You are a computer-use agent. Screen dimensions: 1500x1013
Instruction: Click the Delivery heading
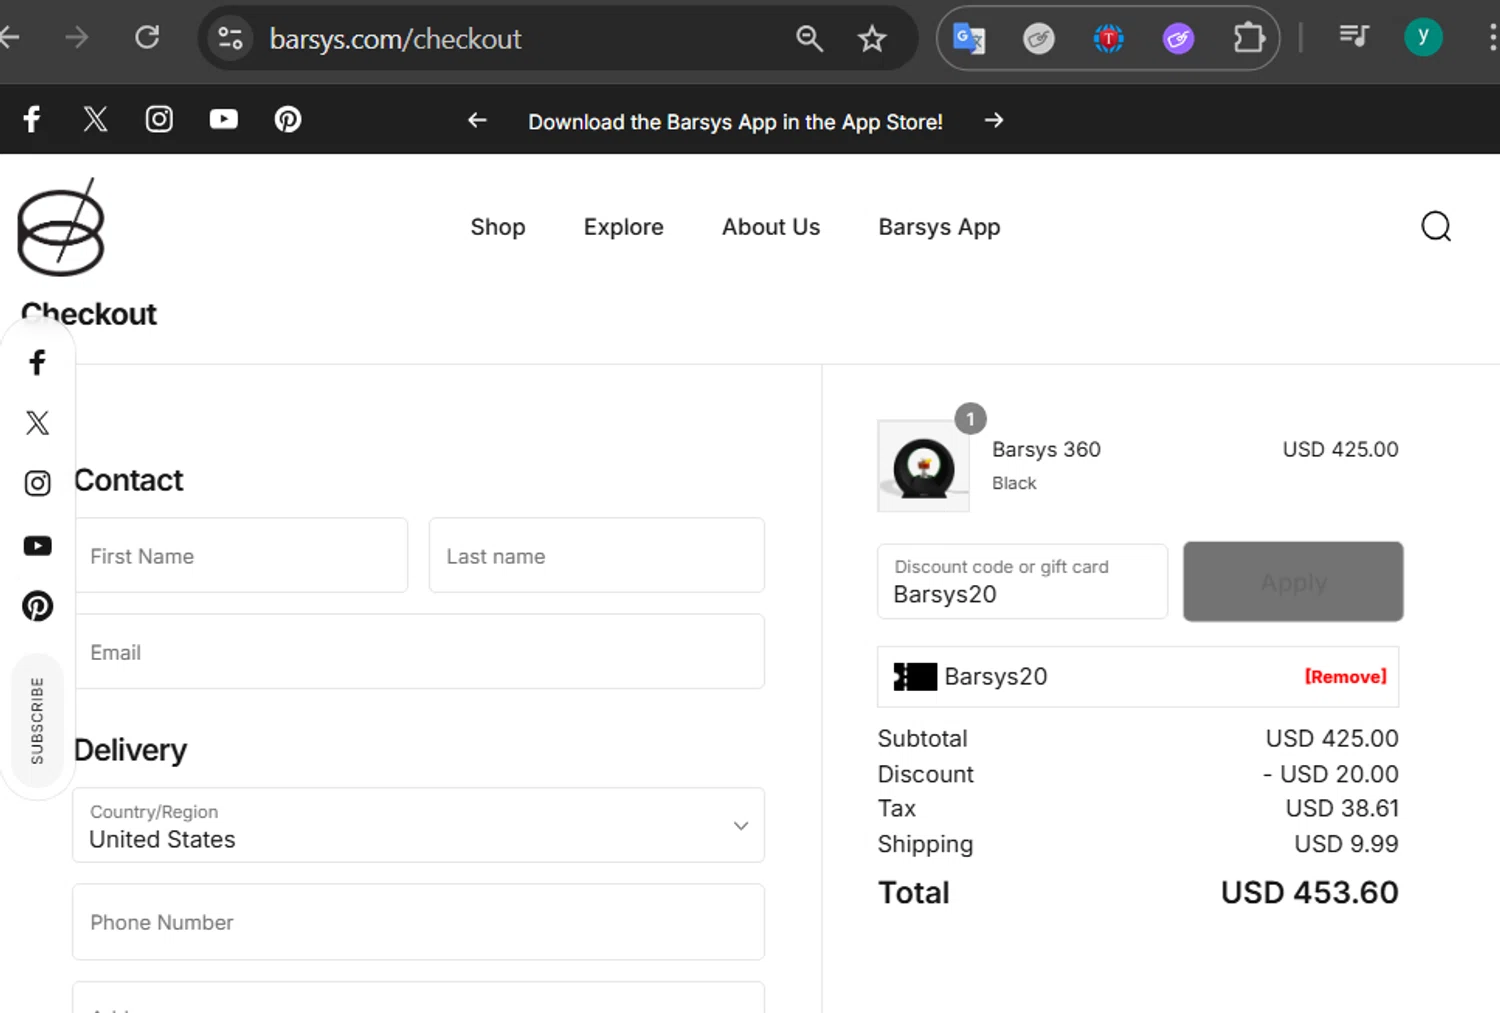[131, 750]
